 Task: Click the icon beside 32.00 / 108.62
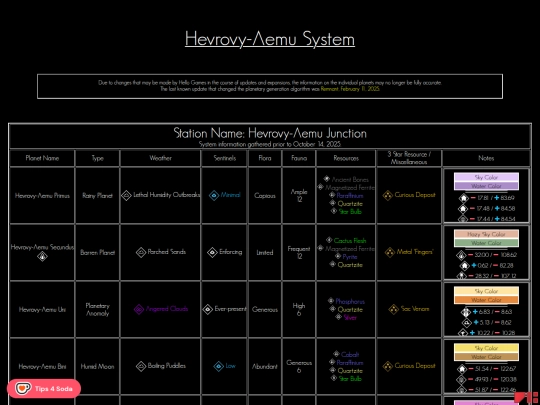461,255
